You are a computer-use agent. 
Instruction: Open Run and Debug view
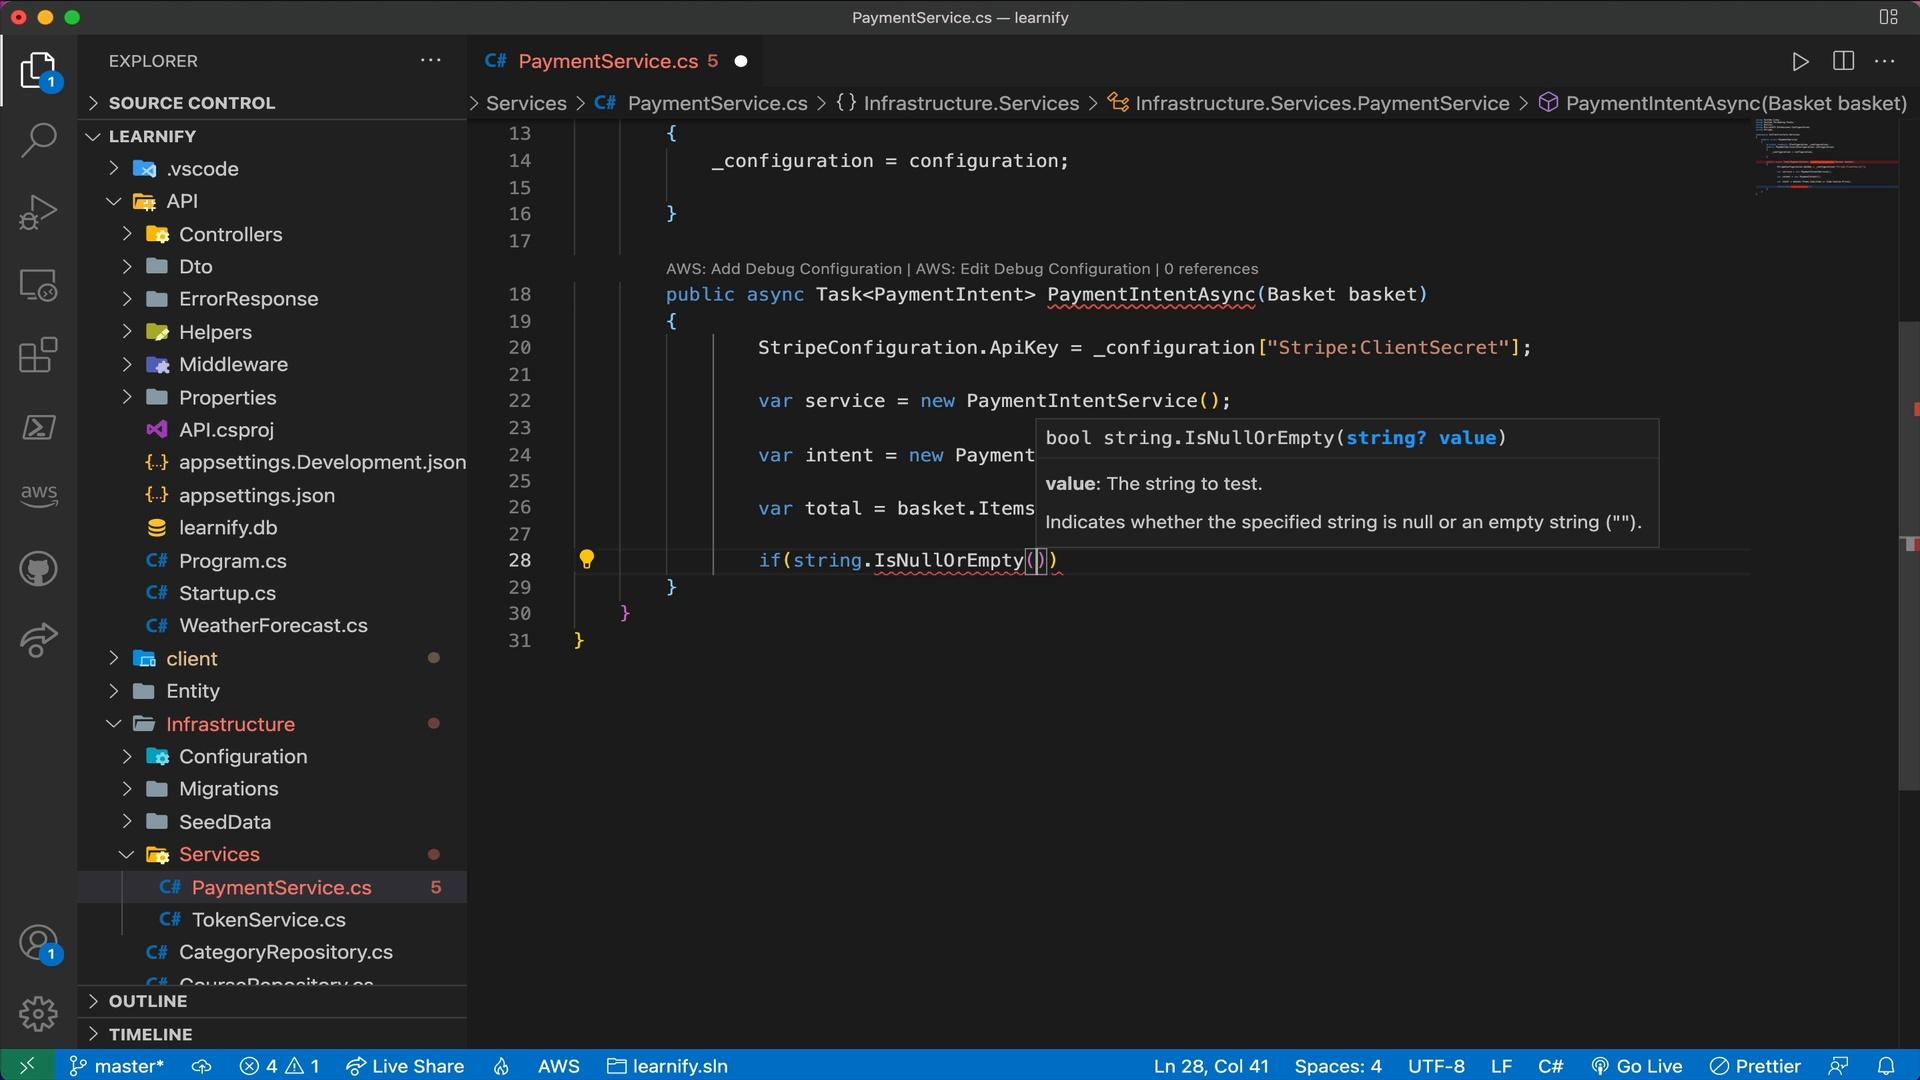click(38, 212)
